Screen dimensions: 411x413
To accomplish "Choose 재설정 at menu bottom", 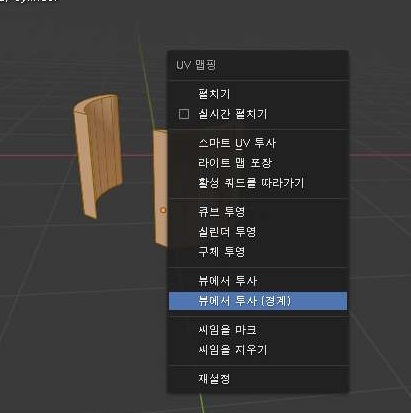I will pyautogui.click(x=258, y=379).
